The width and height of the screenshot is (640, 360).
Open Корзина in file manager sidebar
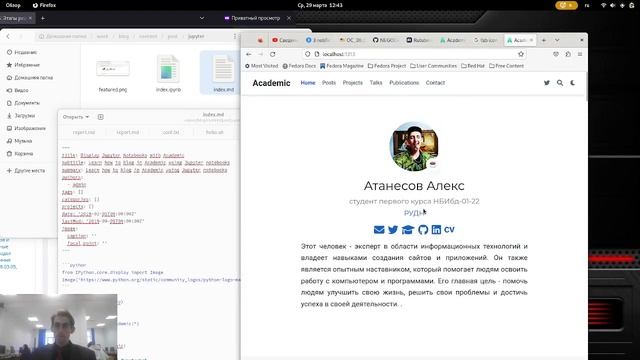pos(20,153)
